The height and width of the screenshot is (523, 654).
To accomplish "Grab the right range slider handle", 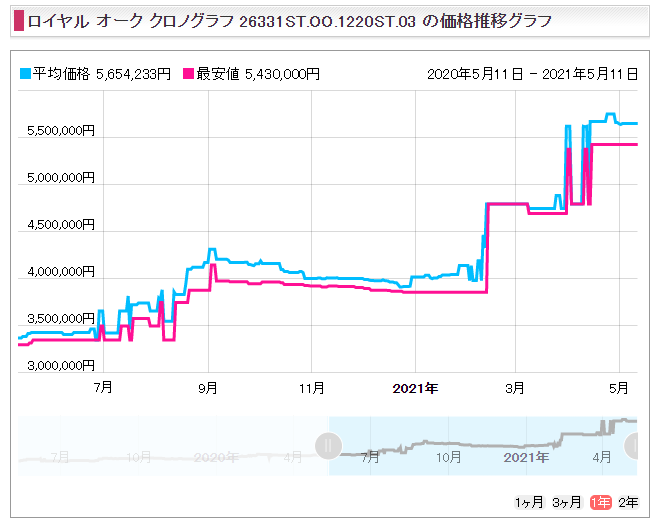I will click(x=632, y=446).
